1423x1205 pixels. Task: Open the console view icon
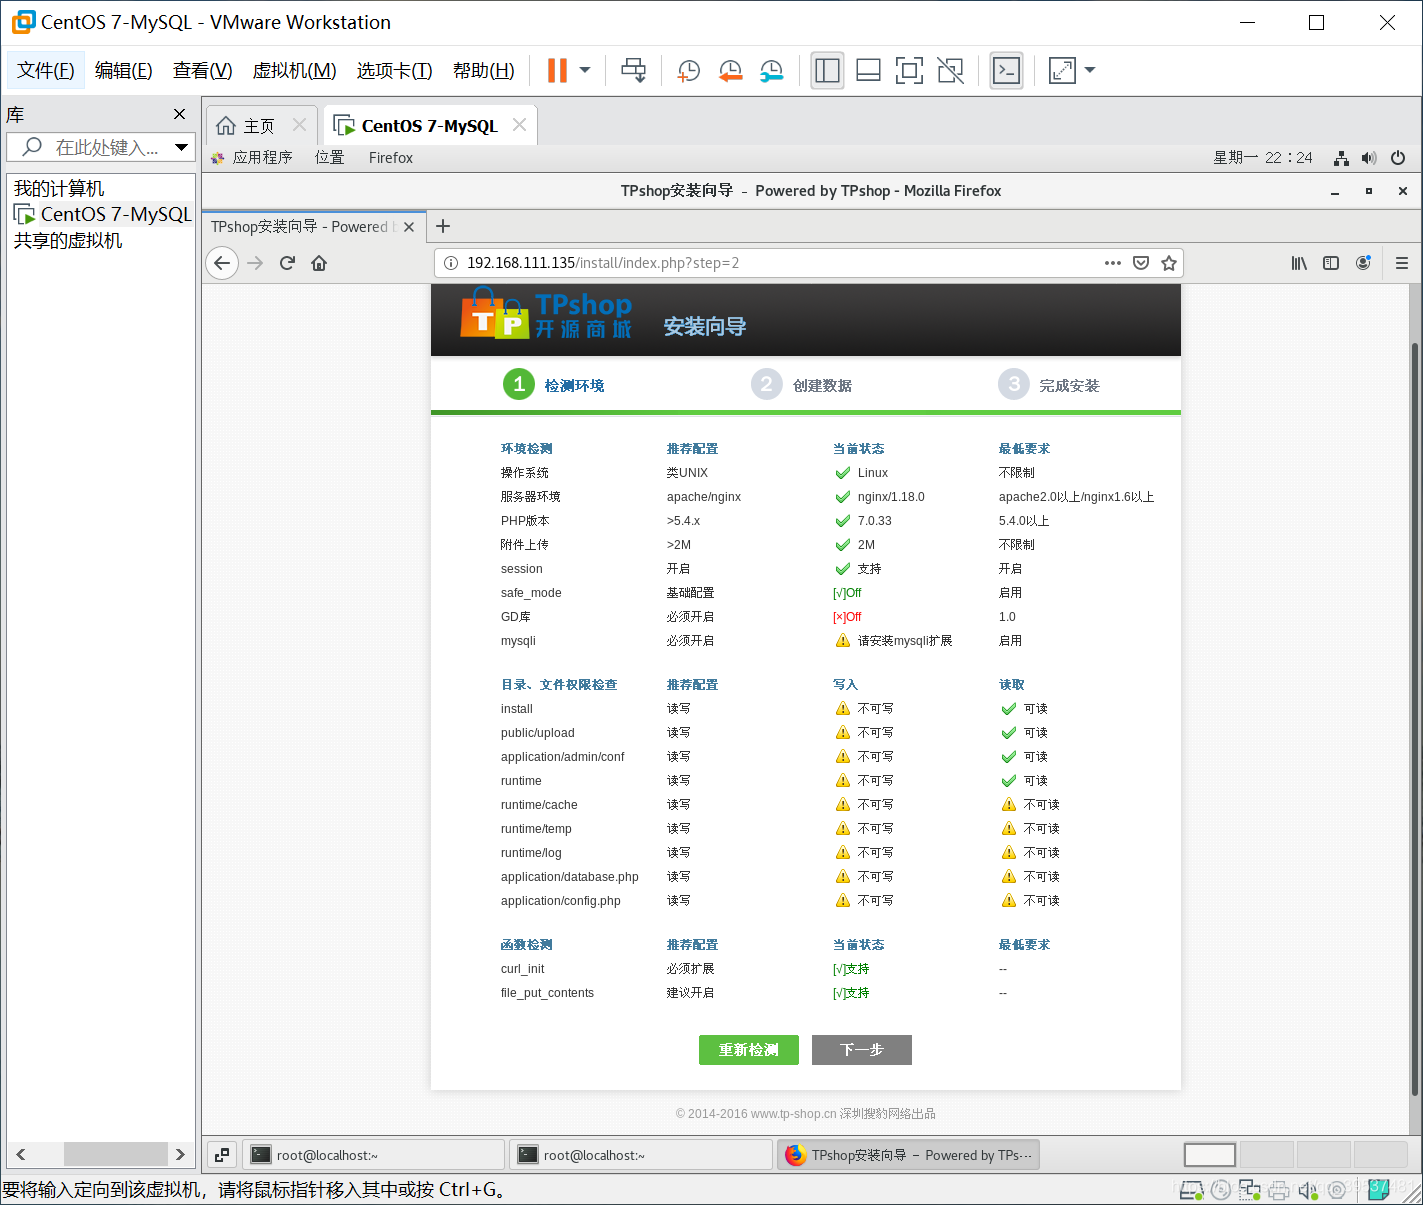pos(1006,70)
